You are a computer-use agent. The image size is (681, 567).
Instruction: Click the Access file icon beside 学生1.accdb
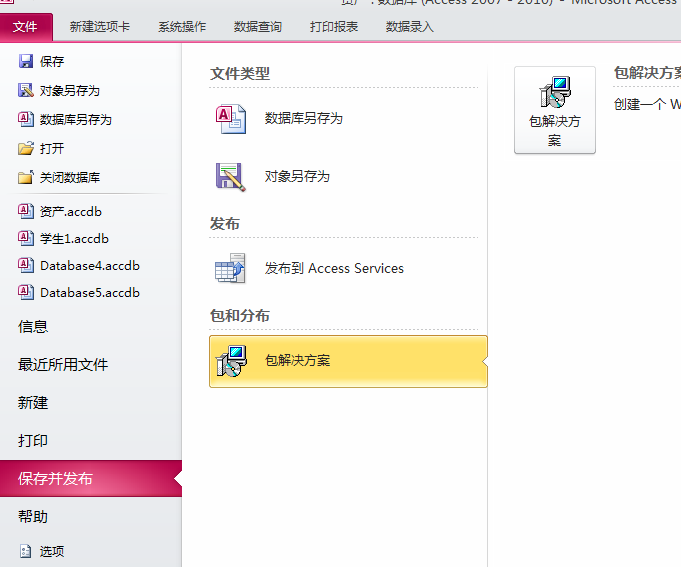26,238
